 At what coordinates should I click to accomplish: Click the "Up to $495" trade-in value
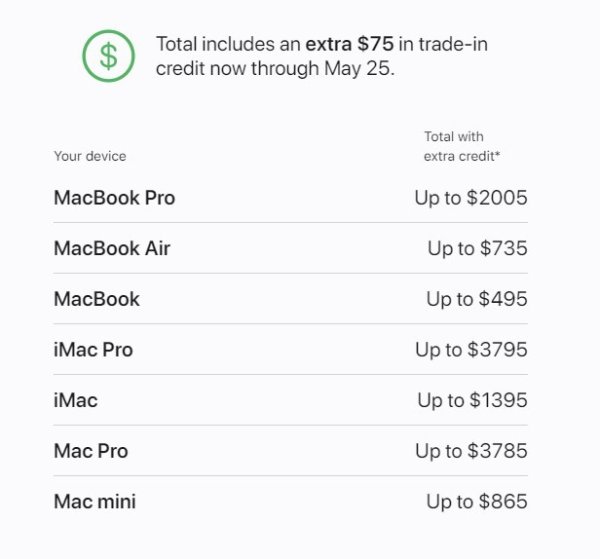[x=476, y=299]
